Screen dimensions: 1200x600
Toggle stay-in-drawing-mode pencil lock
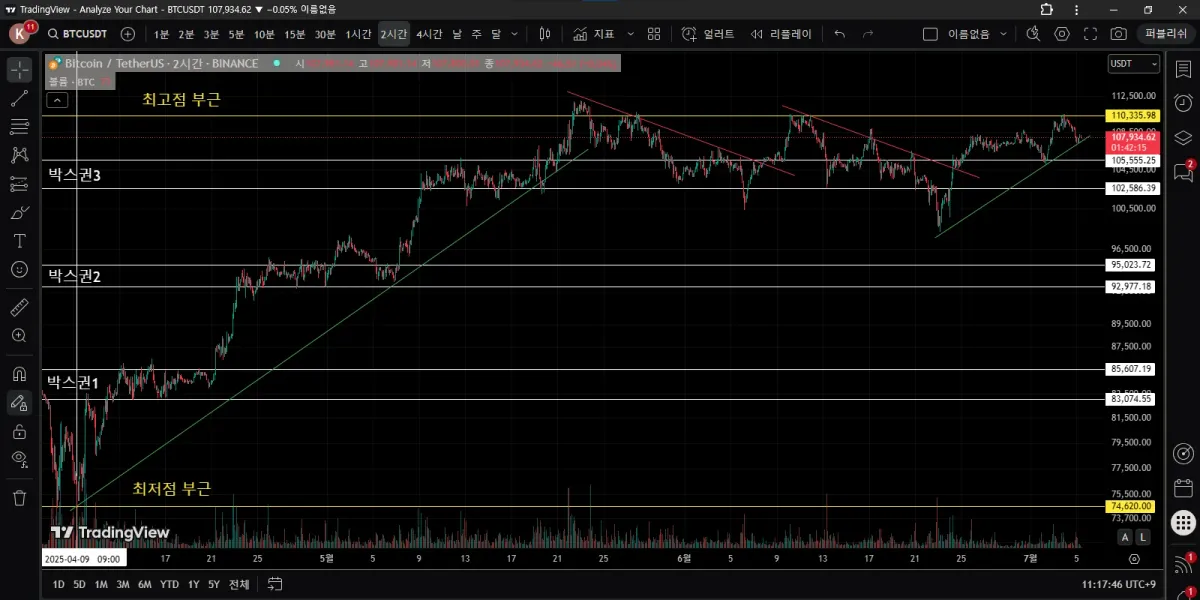coord(19,403)
